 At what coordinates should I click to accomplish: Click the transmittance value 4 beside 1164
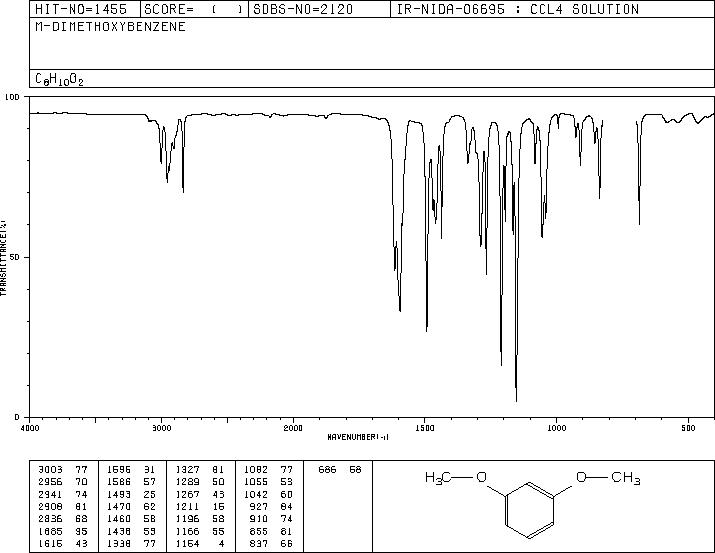coord(221,543)
